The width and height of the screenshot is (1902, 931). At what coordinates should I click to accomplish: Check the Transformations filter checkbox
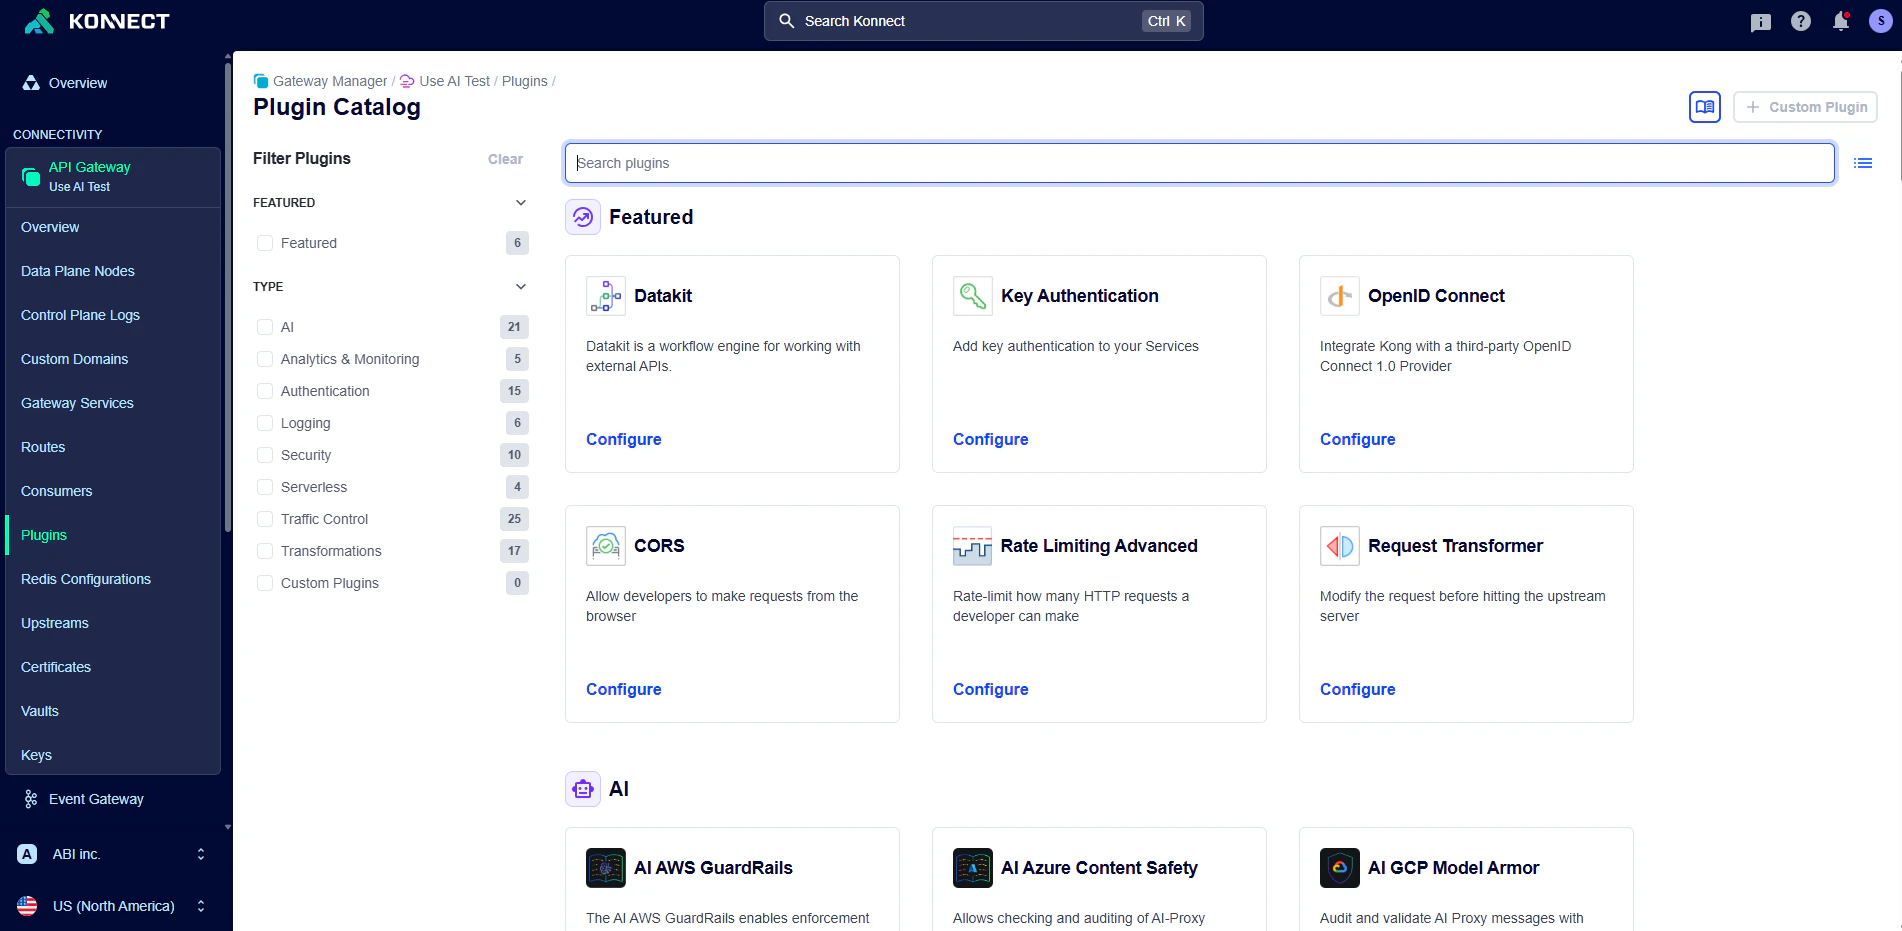pyautogui.click(x=265, y=551)
